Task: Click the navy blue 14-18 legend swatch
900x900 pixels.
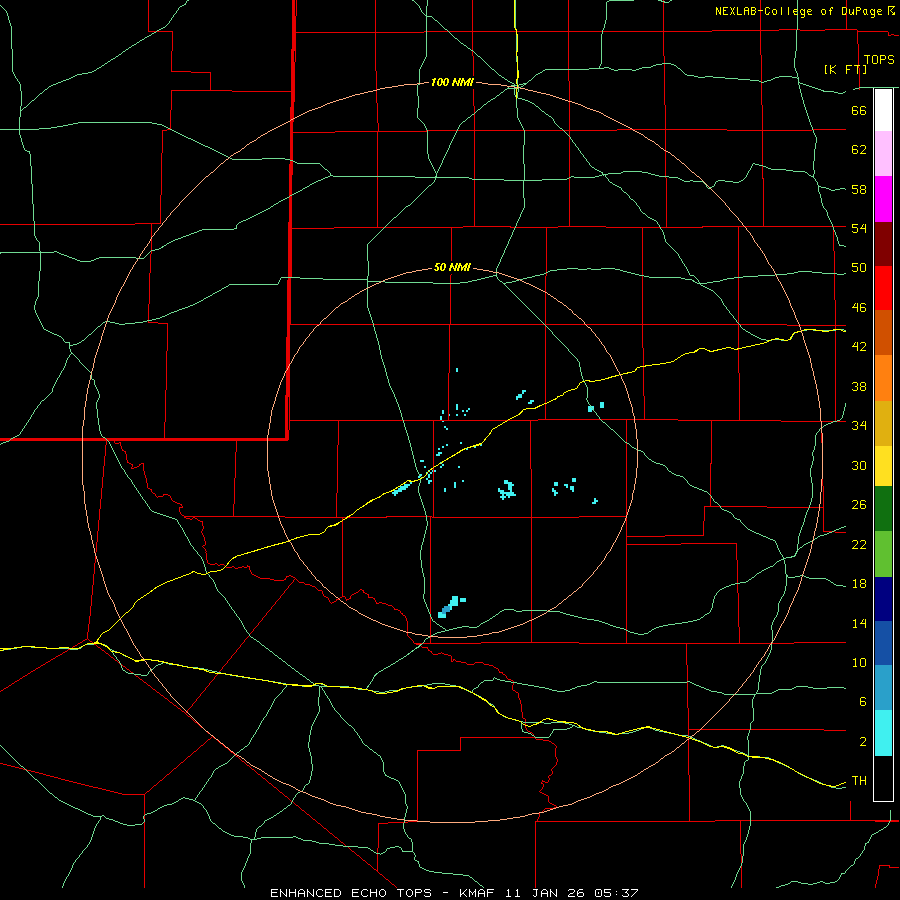Action: 883,599
